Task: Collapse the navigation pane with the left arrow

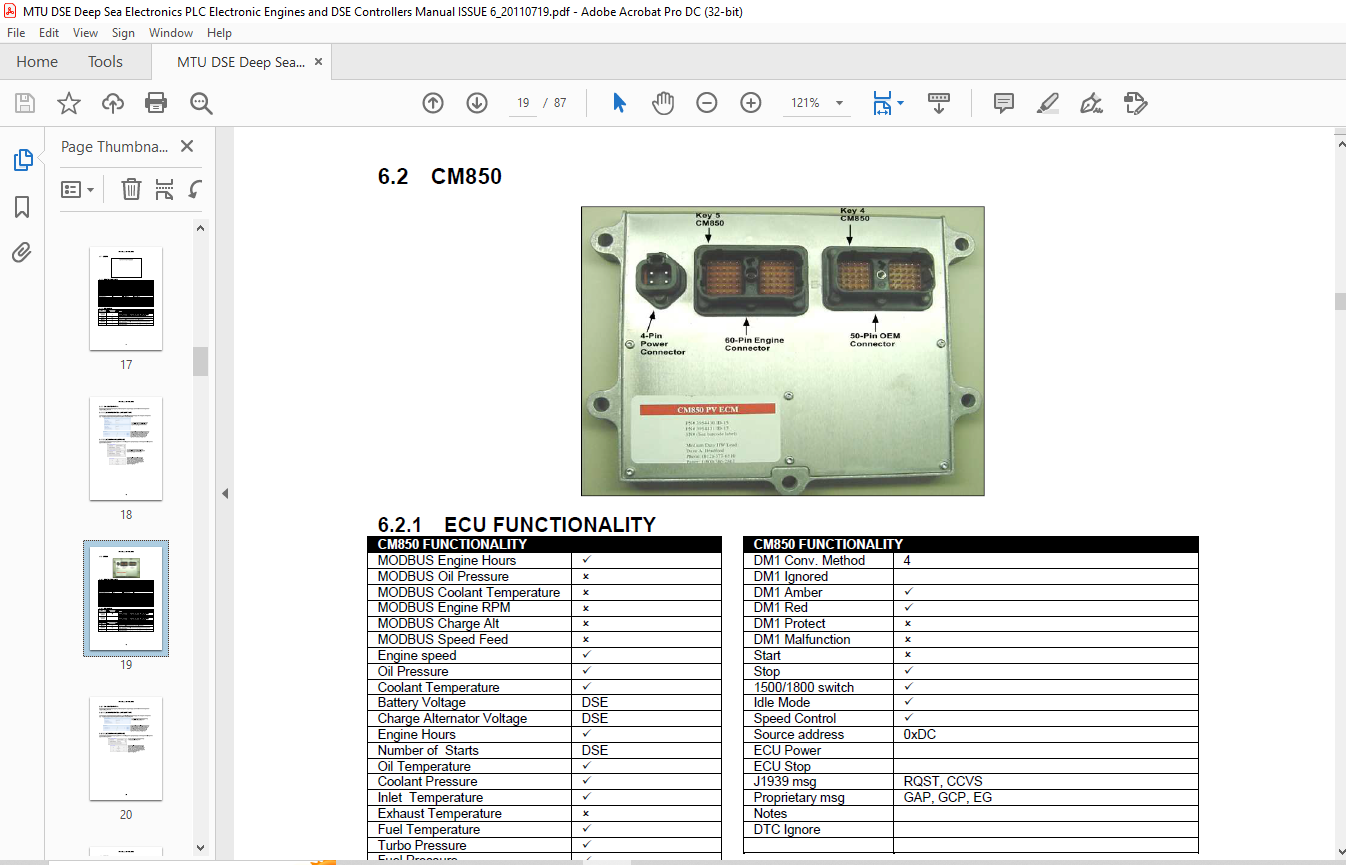Action: click(x=225, y=493)
